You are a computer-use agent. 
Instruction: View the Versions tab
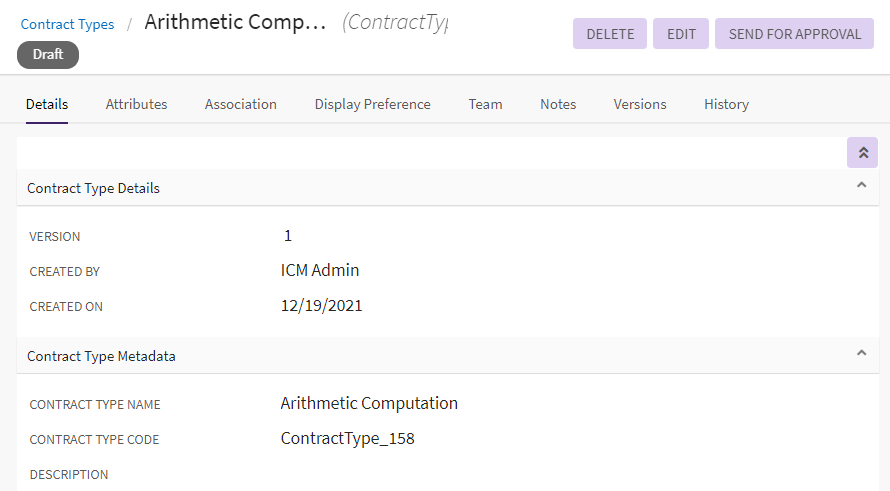pos(640,104)
